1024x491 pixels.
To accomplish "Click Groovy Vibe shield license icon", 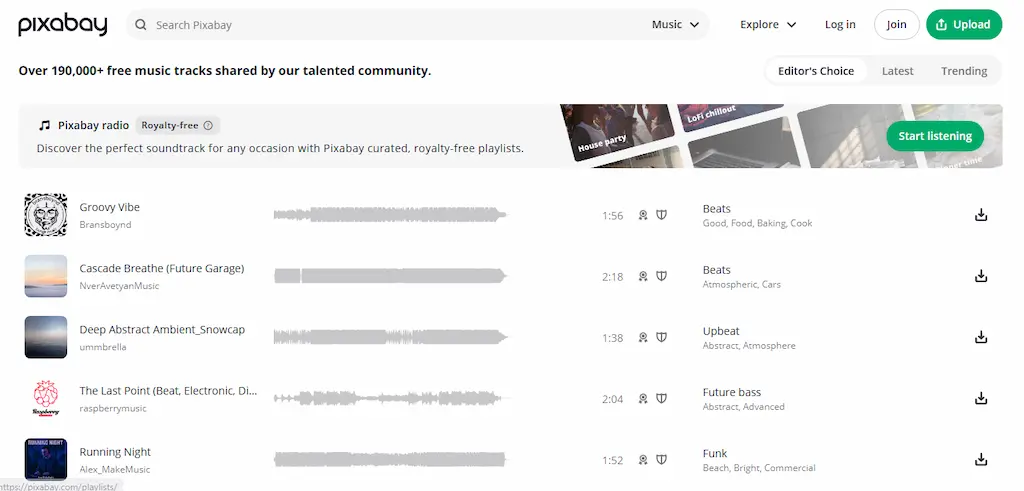I will point(662,215).
